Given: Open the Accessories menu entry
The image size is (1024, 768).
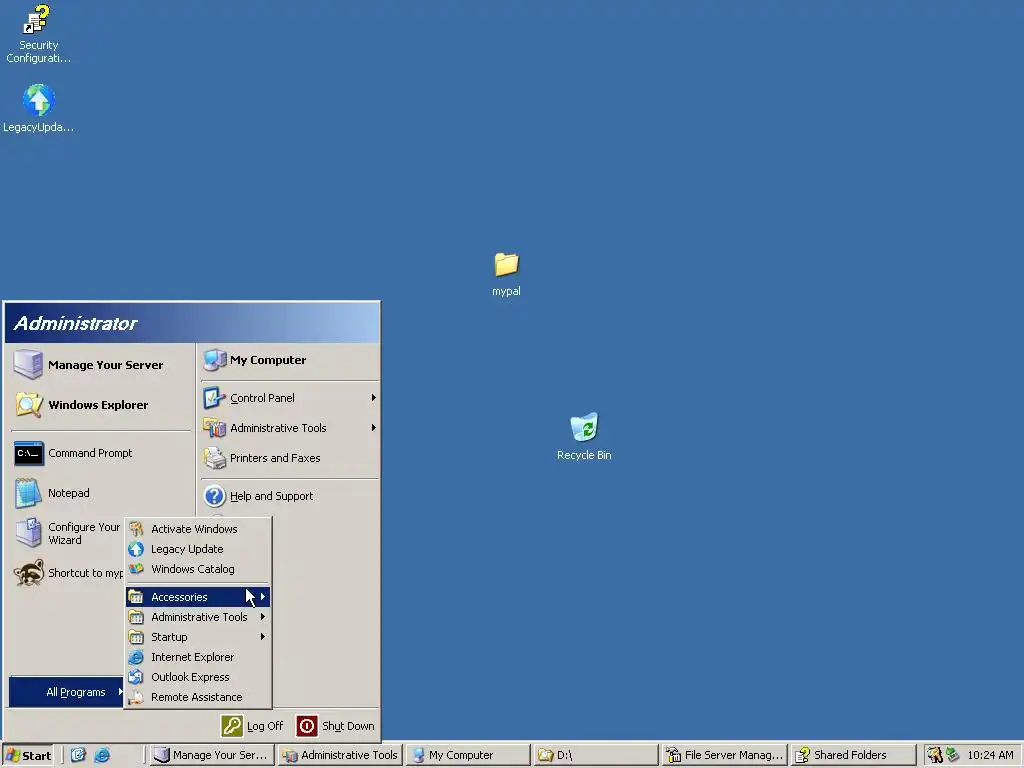Looking at the screenshot, I should pos(198,597).
